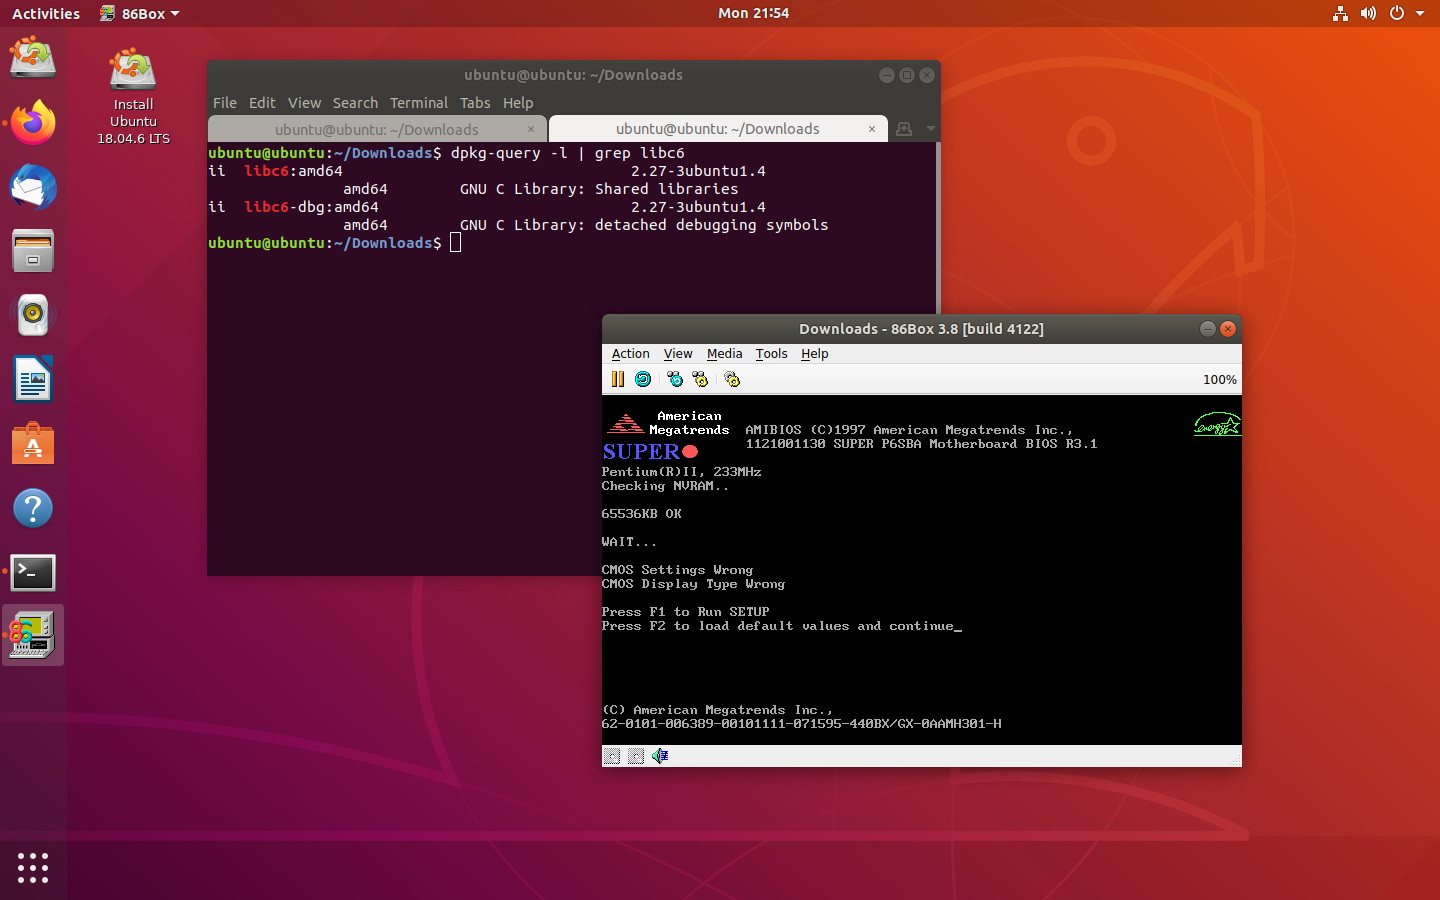Click the first floppy drive status icon
1440x900 pixels.
(x=612, y=756)
